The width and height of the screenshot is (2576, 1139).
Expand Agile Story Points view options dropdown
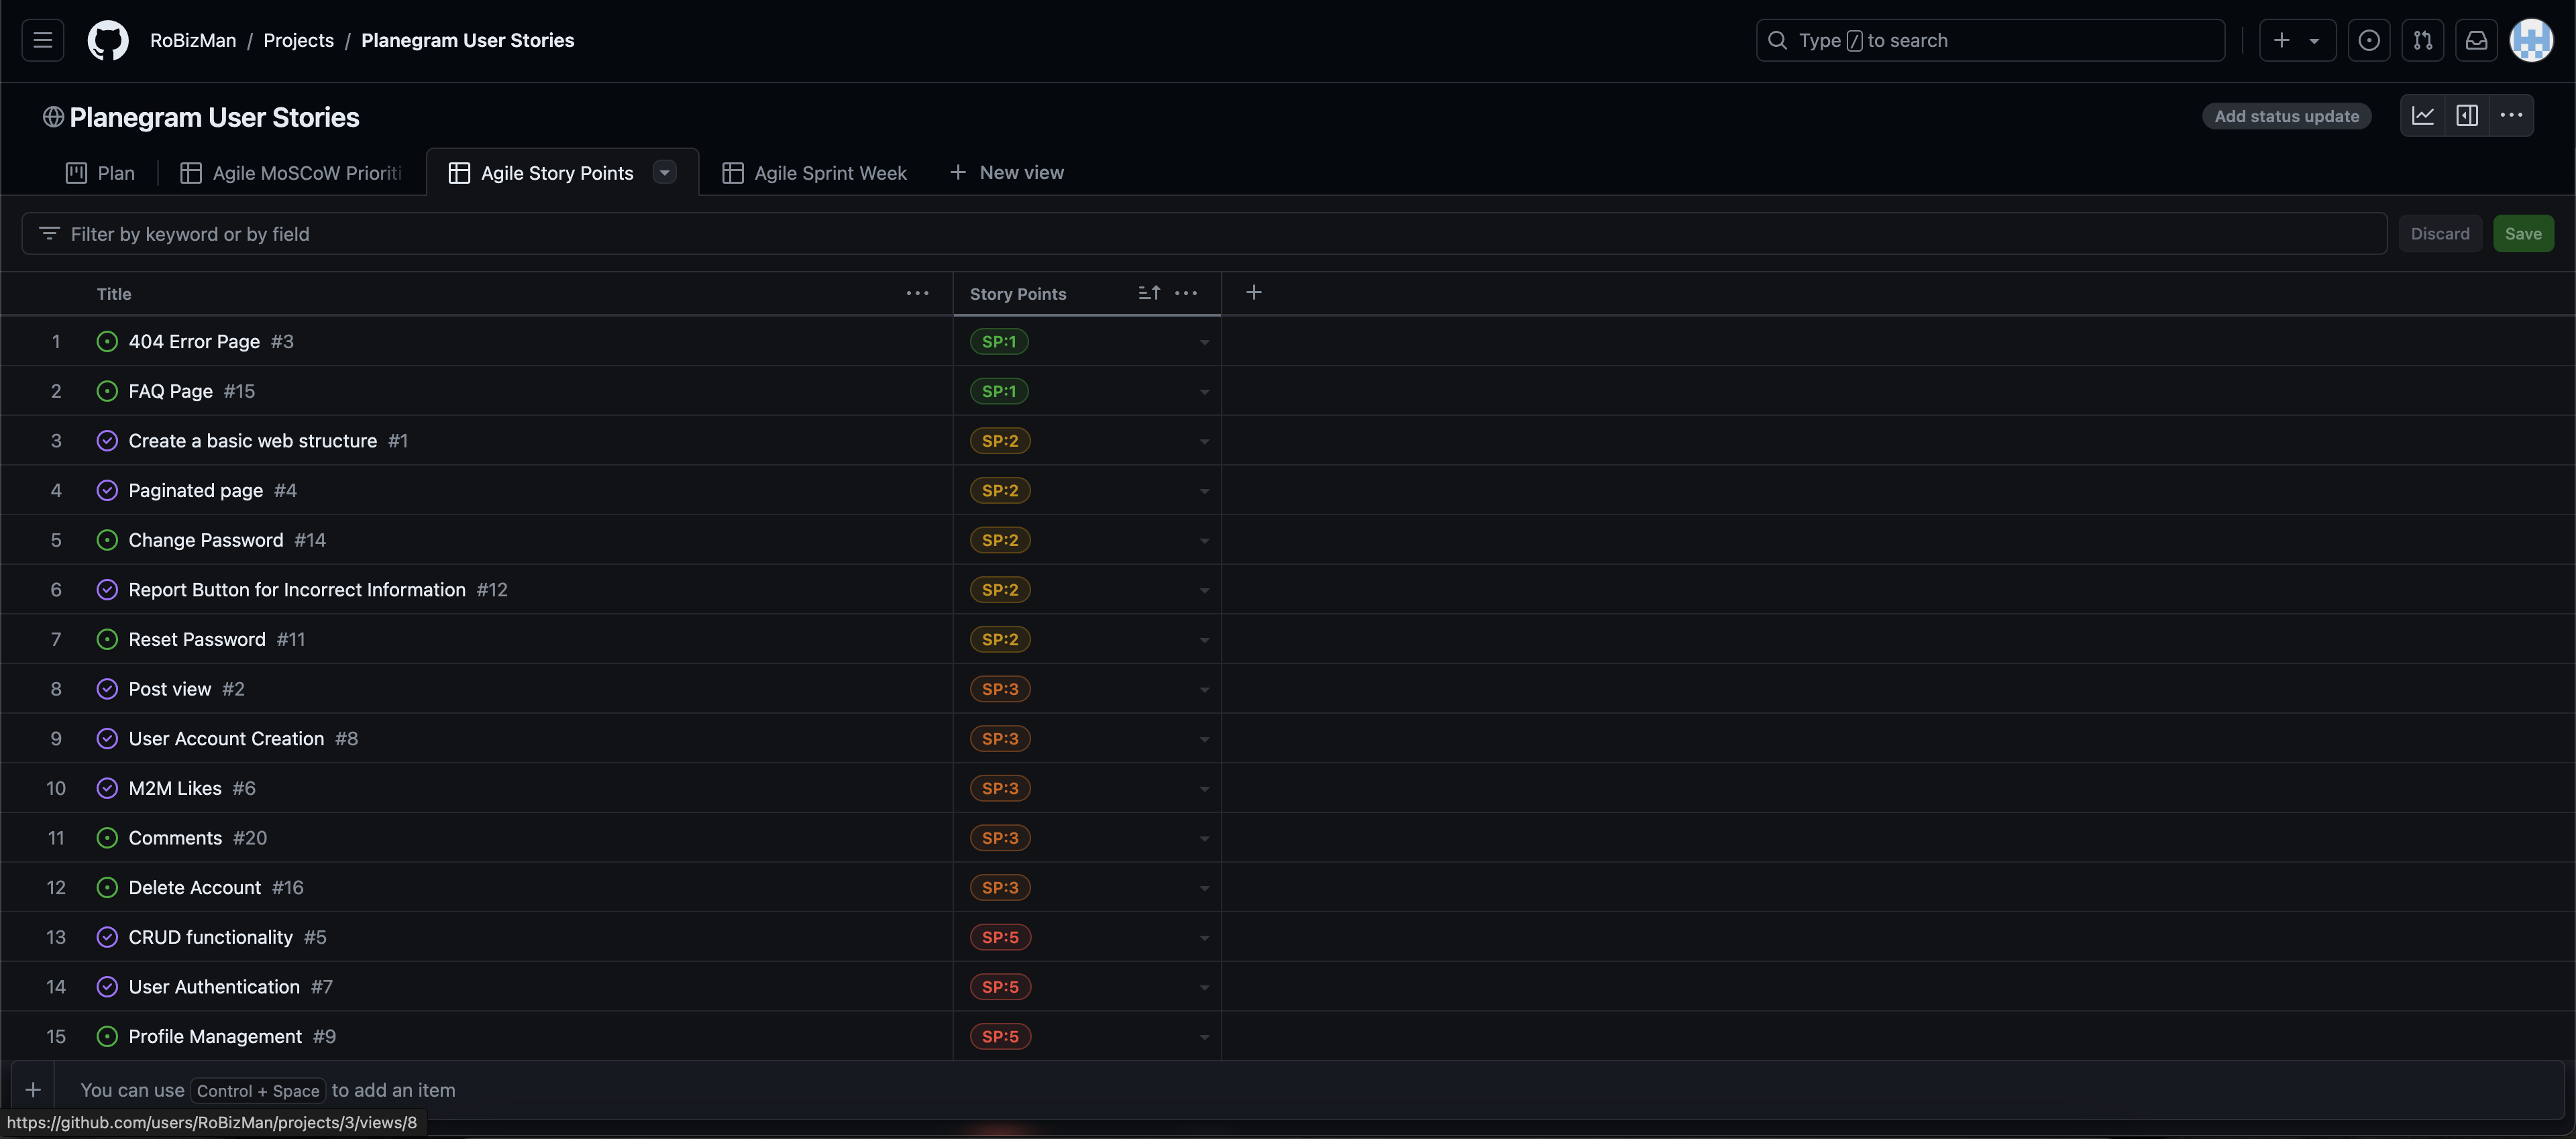(x=664, y=172)
